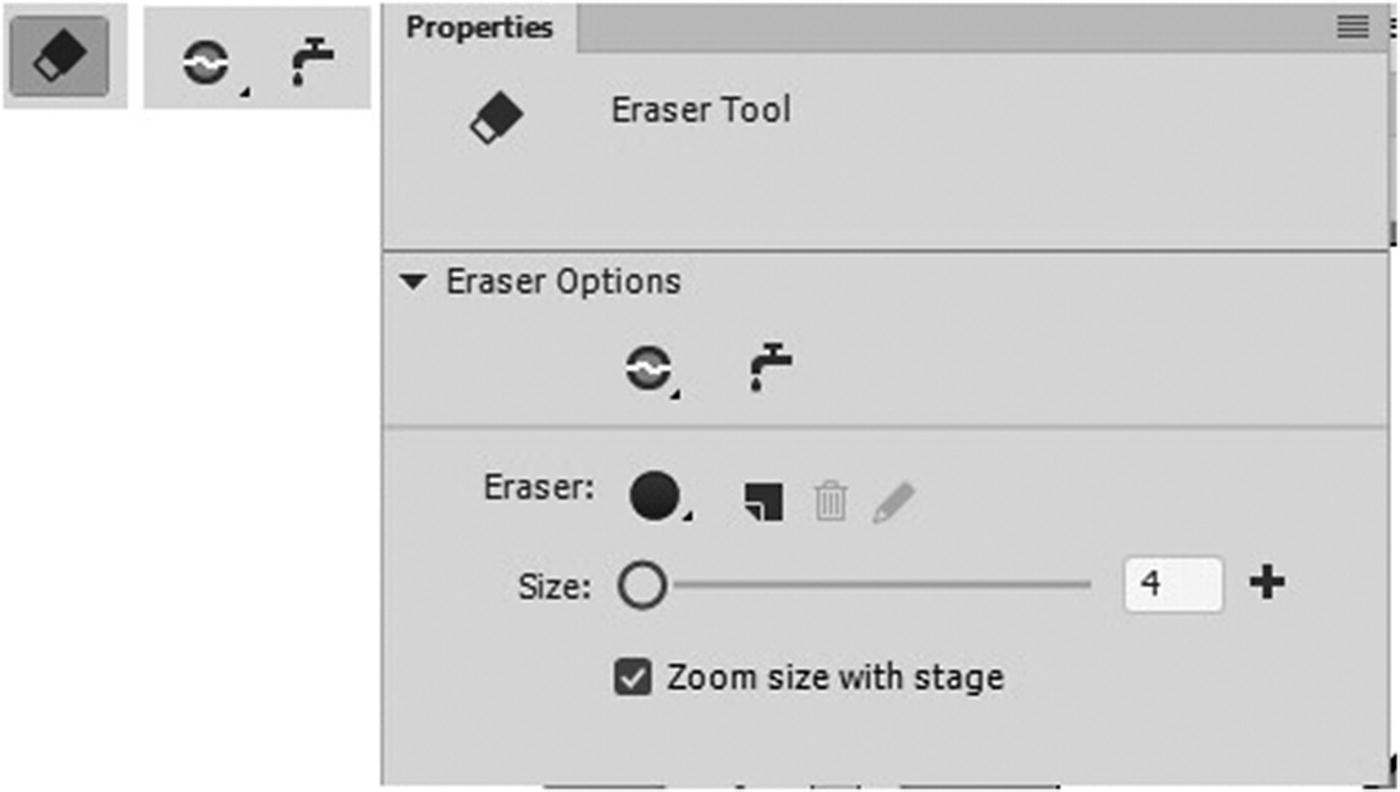Click the delete brush trash icon
The width and height of the screenshot is (1400, 792).
click(x=829, y=500)
